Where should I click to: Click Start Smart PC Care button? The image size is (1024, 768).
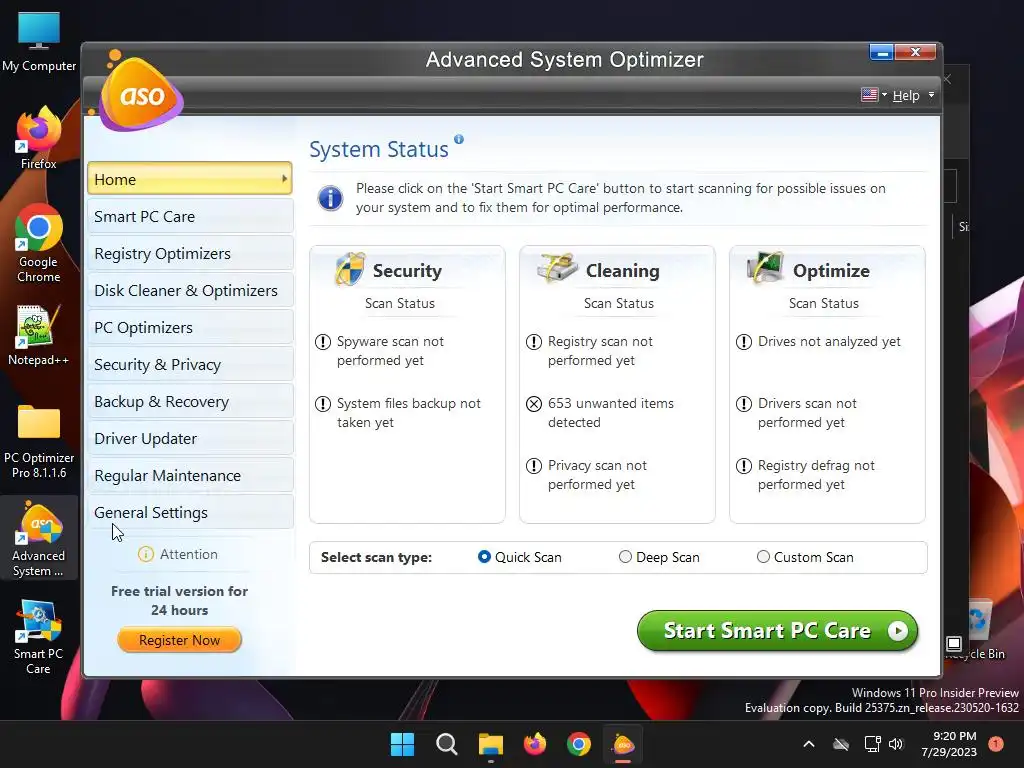777,631
